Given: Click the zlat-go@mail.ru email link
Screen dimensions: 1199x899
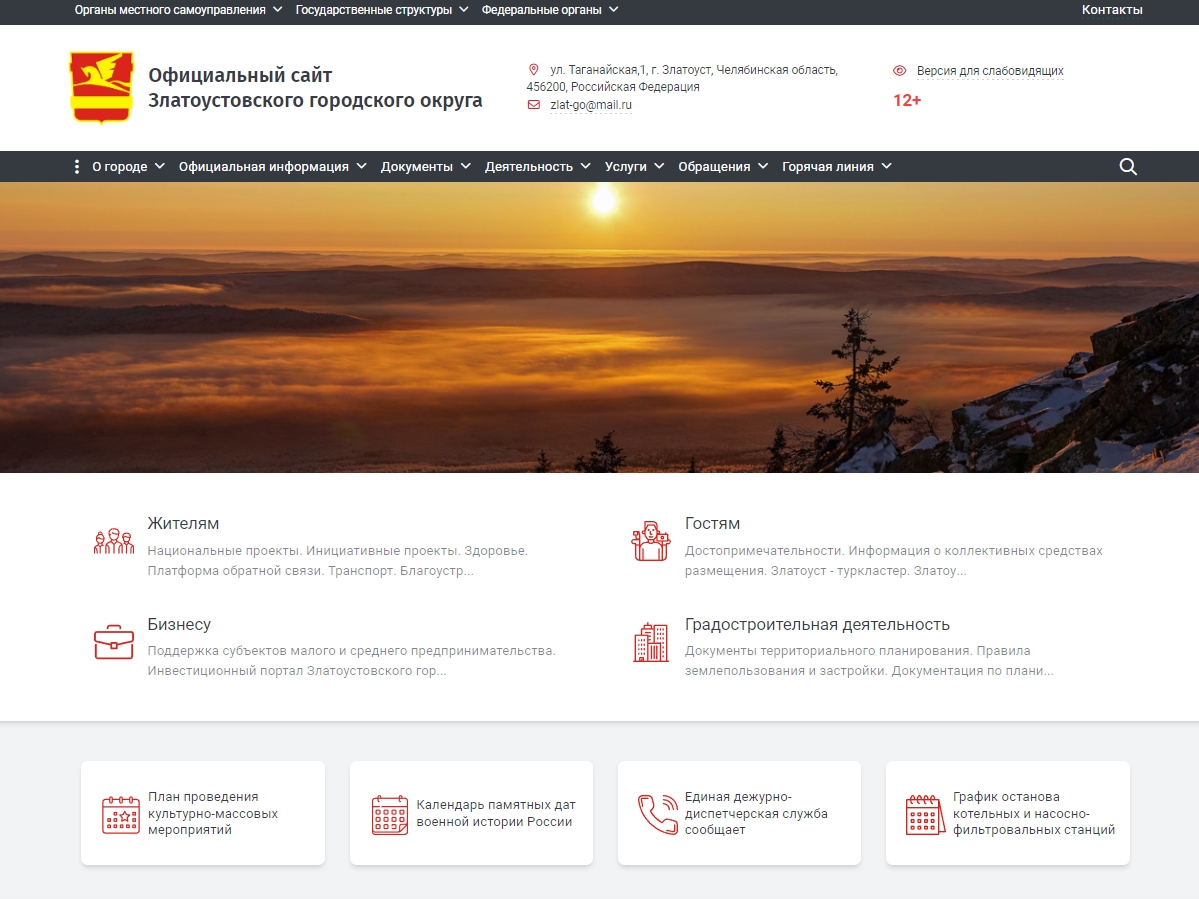Looking at the screenshot, I should [x=590, y=105].
